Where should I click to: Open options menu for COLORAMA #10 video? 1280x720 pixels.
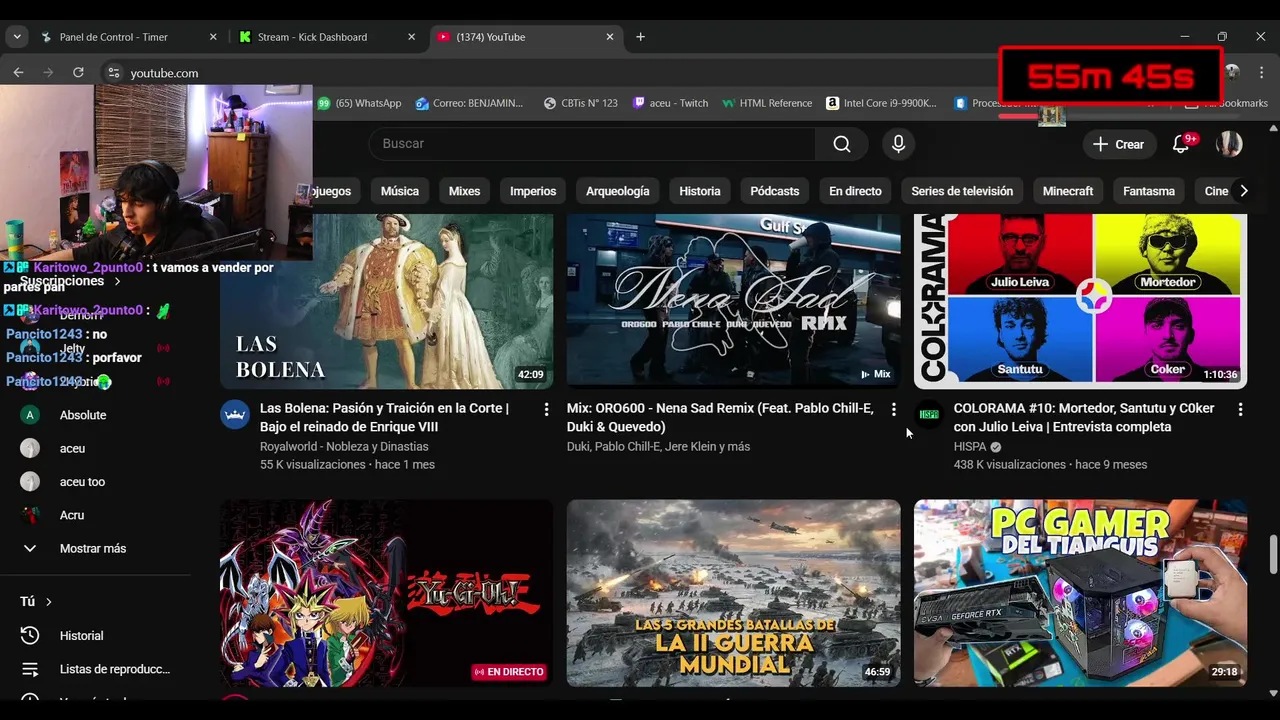(1240, 410)
